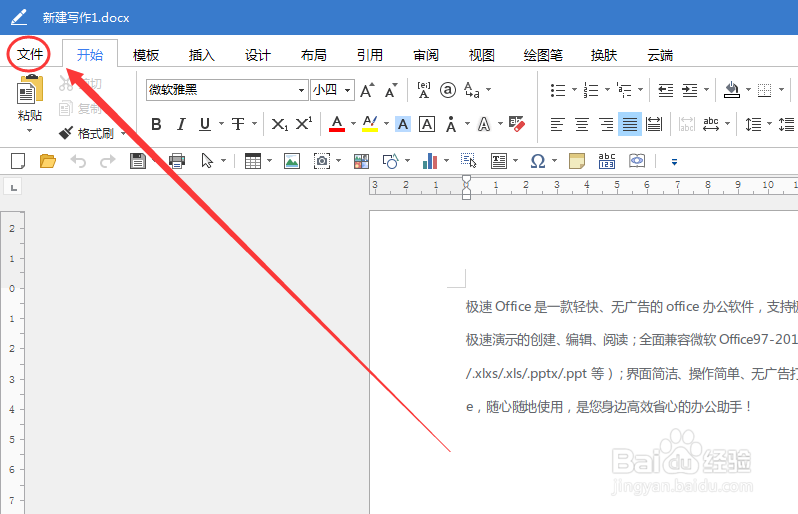
Task: Open the 云端 tab
Action: tap(660, 55)
